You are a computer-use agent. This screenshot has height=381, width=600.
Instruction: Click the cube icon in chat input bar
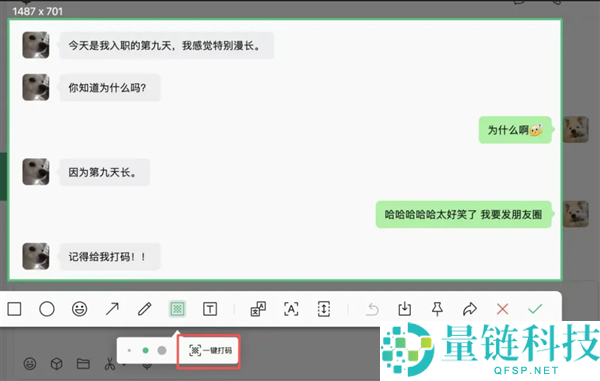[57, 364]
